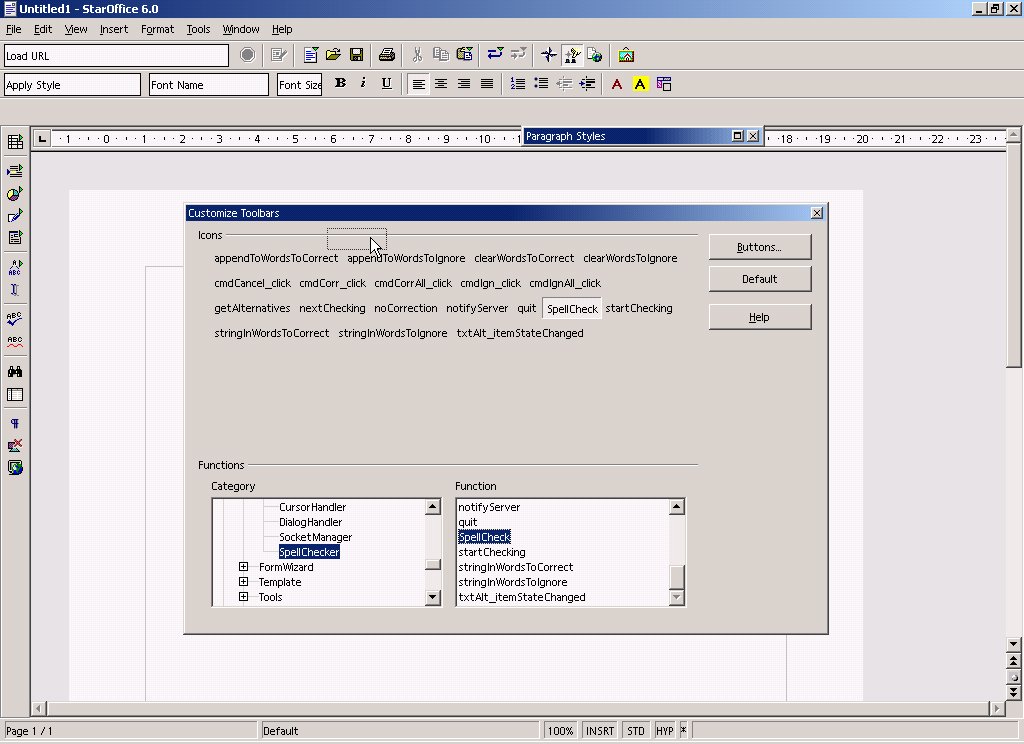Click the Bullets list icon
This screenshot has width=1024, height=744.
point(541,84)
